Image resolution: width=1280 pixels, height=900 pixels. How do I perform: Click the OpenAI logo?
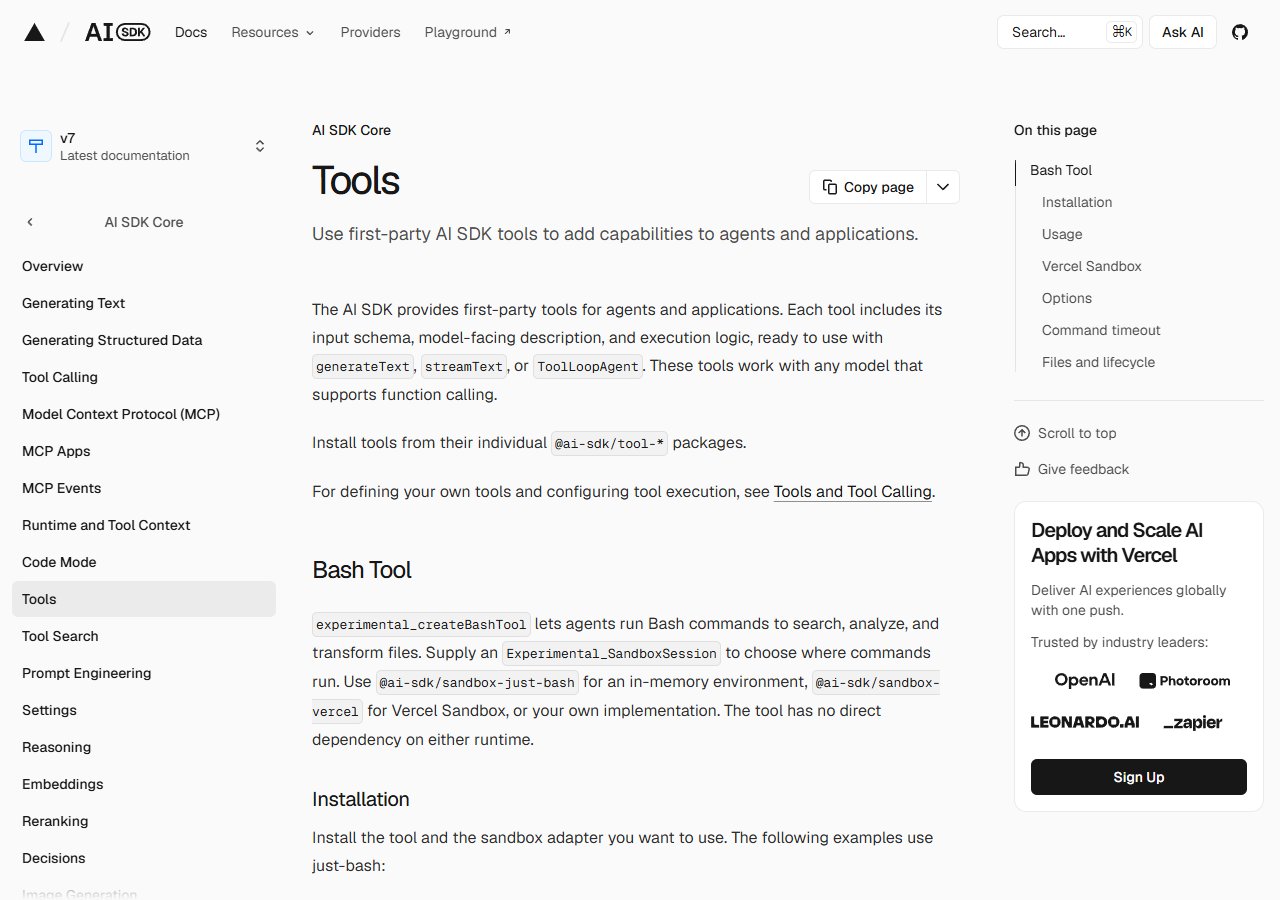pyautogui.click(x=1084, y=680)
